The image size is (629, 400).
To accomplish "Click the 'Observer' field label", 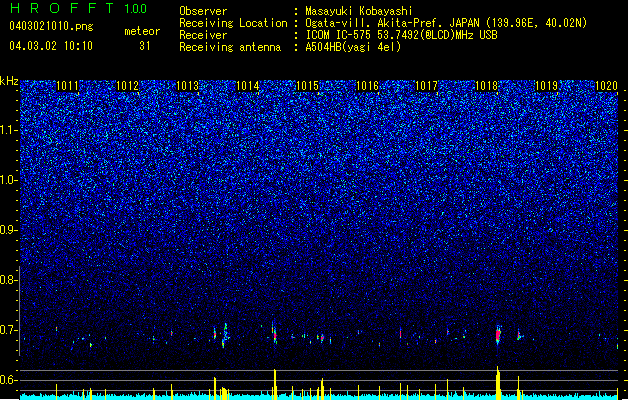I will coord(203,11).
